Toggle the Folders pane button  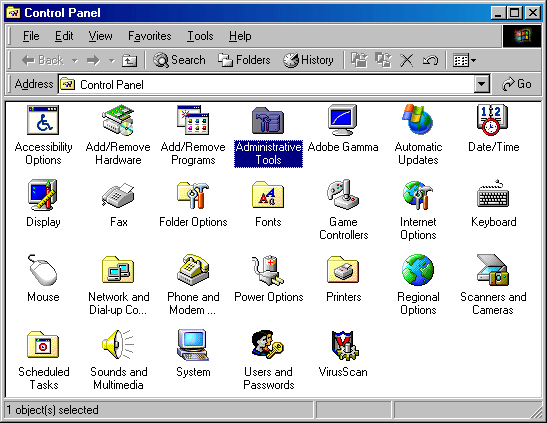pos(244,60)
